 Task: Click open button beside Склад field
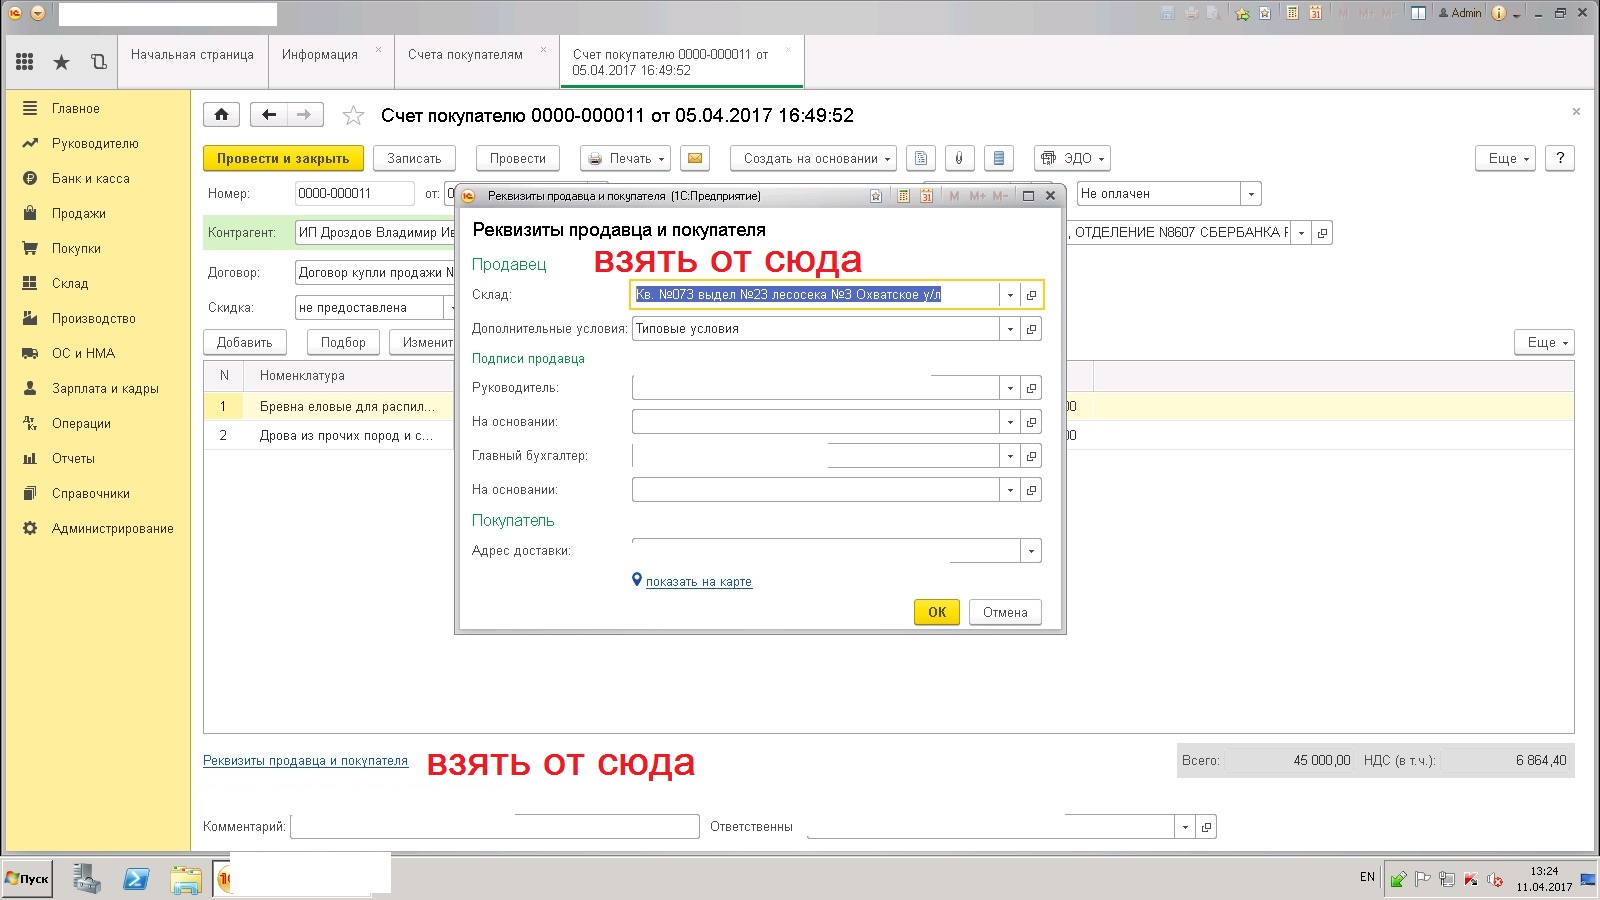pos(1031,295)
